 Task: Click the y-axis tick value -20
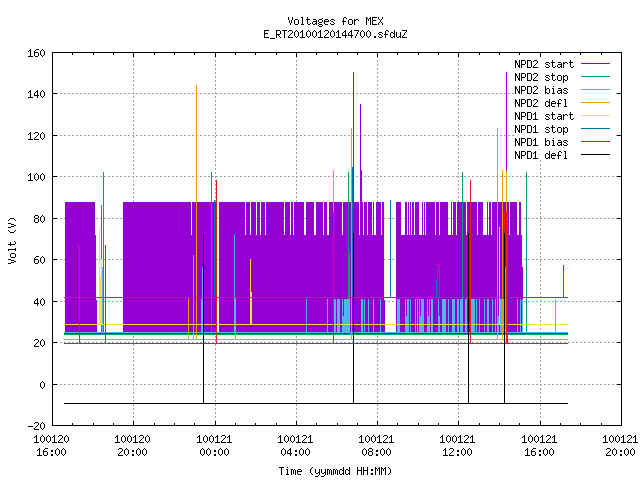36,426
